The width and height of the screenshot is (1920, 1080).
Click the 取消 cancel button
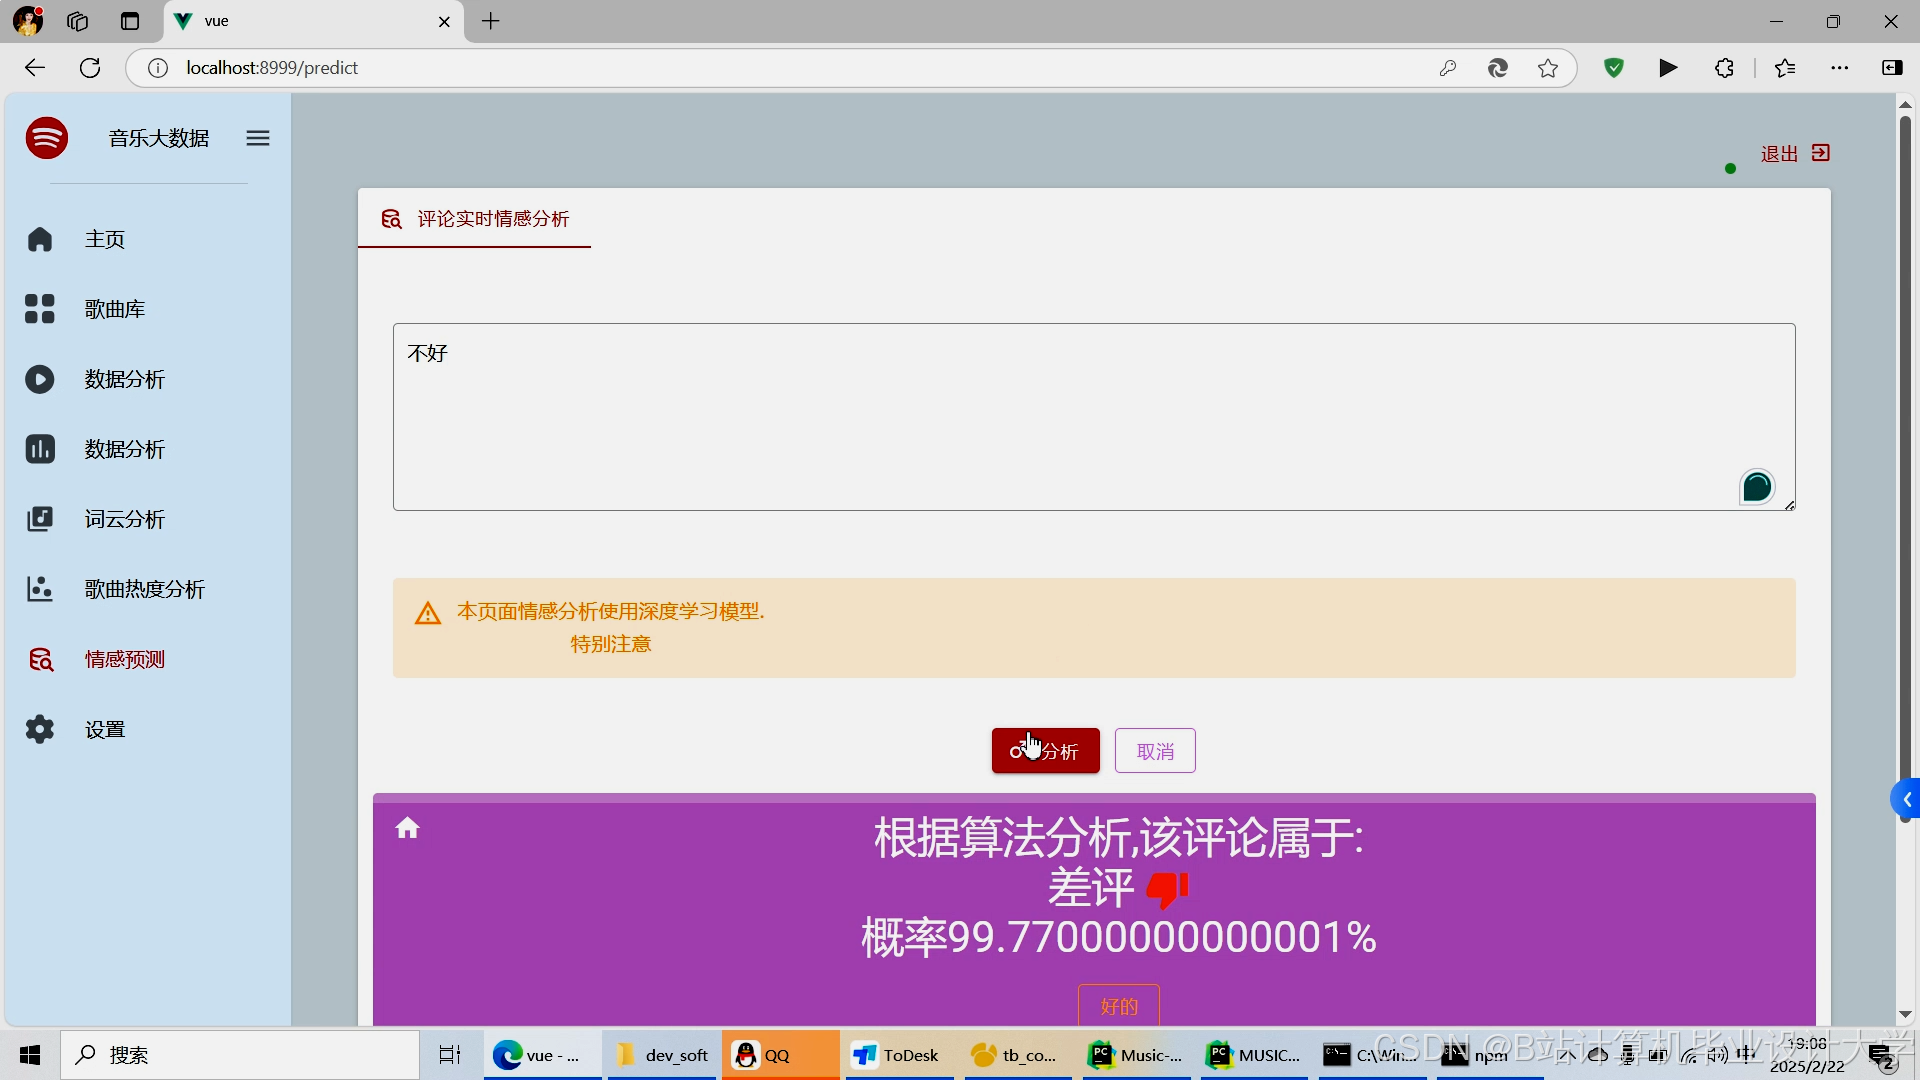(x=1155, y=751)
